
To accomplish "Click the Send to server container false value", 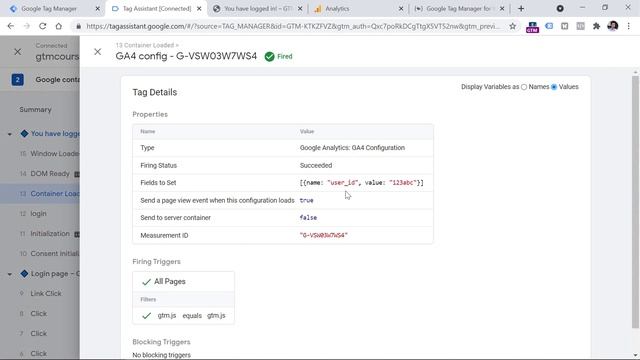I will pos(308,218).
